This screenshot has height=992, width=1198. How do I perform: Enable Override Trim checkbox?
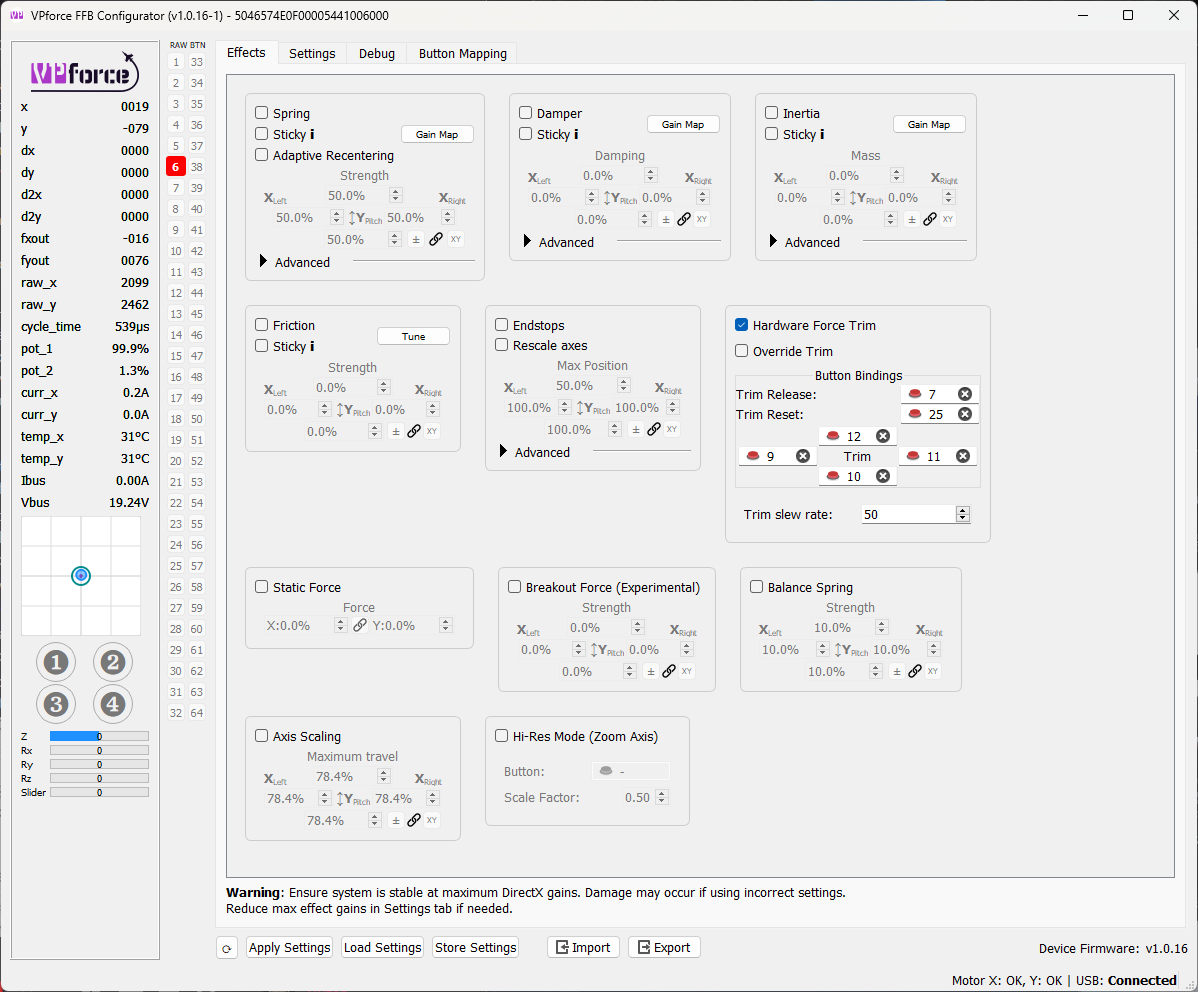coord(741,351)
